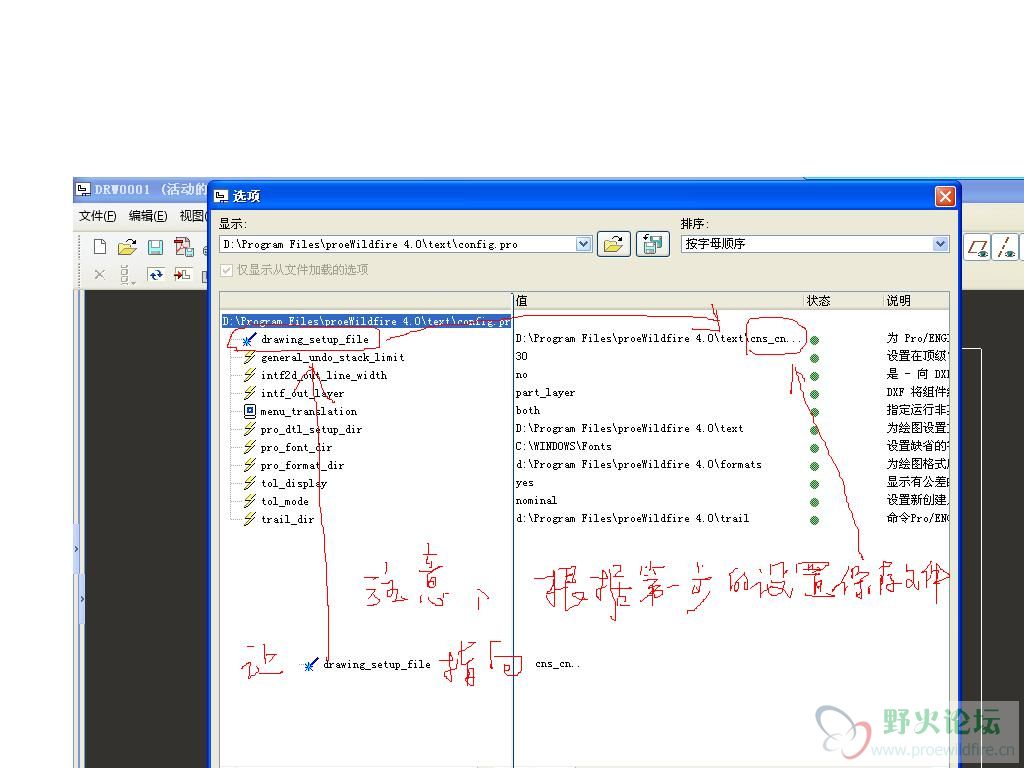Viewport: 1024px width, 768px height.
Task: Select the drawing_setup_file option
Action: click(x=315, y=340)
